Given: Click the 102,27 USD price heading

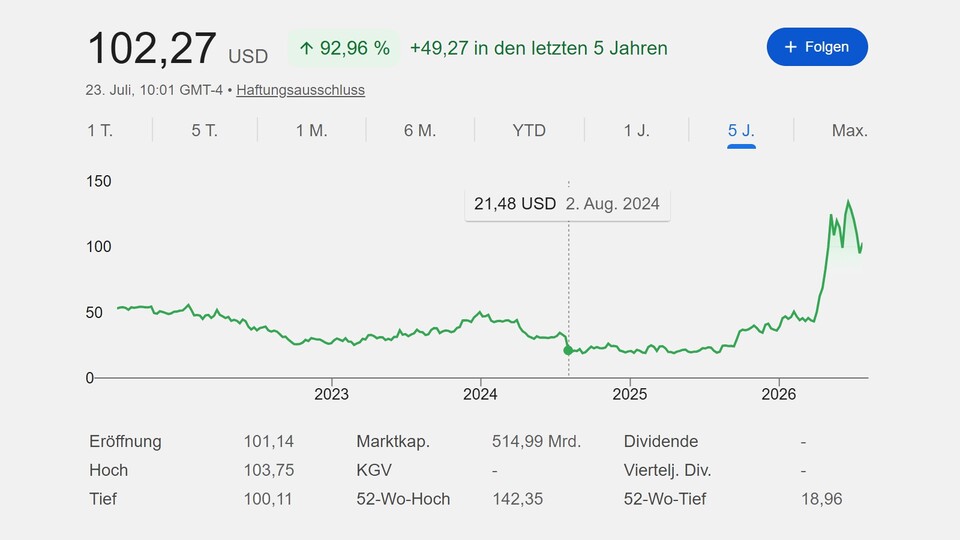Looking at the screenshot, I should pos(178,48).
